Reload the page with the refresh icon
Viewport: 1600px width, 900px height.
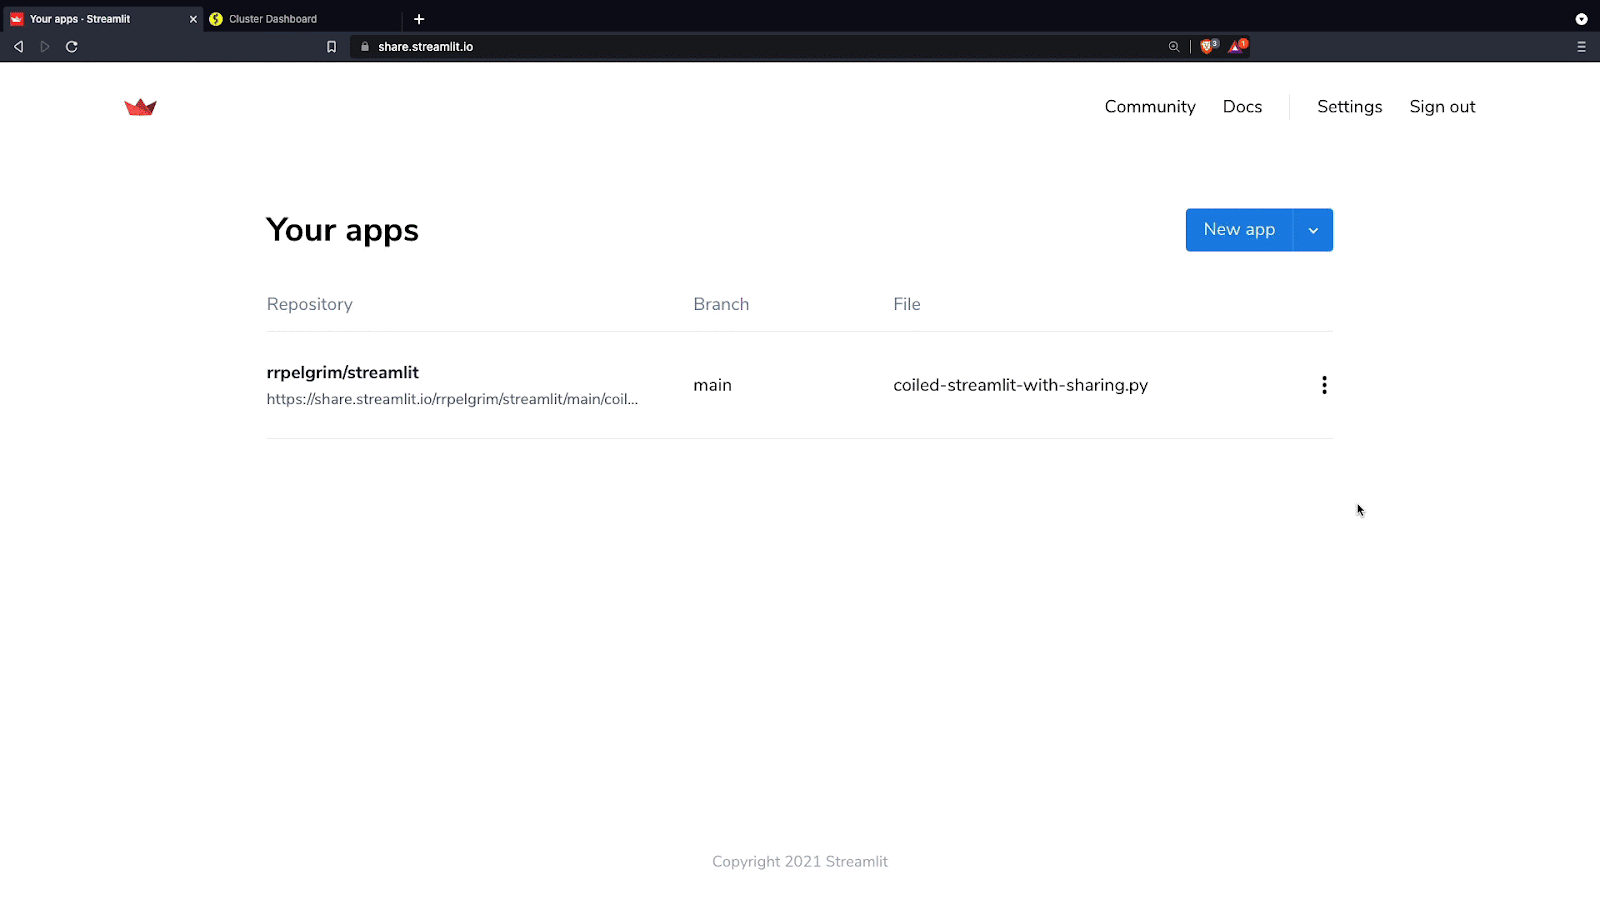tap(72, 47)
